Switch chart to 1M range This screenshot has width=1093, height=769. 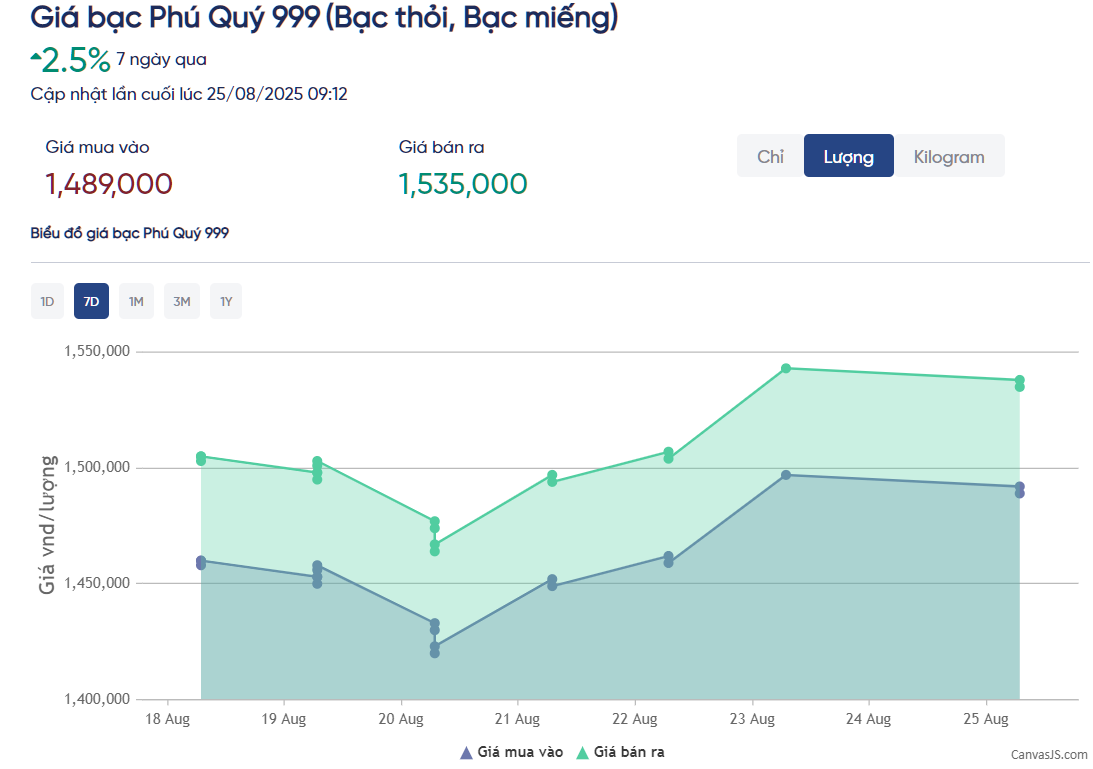[x=136, y=301]
